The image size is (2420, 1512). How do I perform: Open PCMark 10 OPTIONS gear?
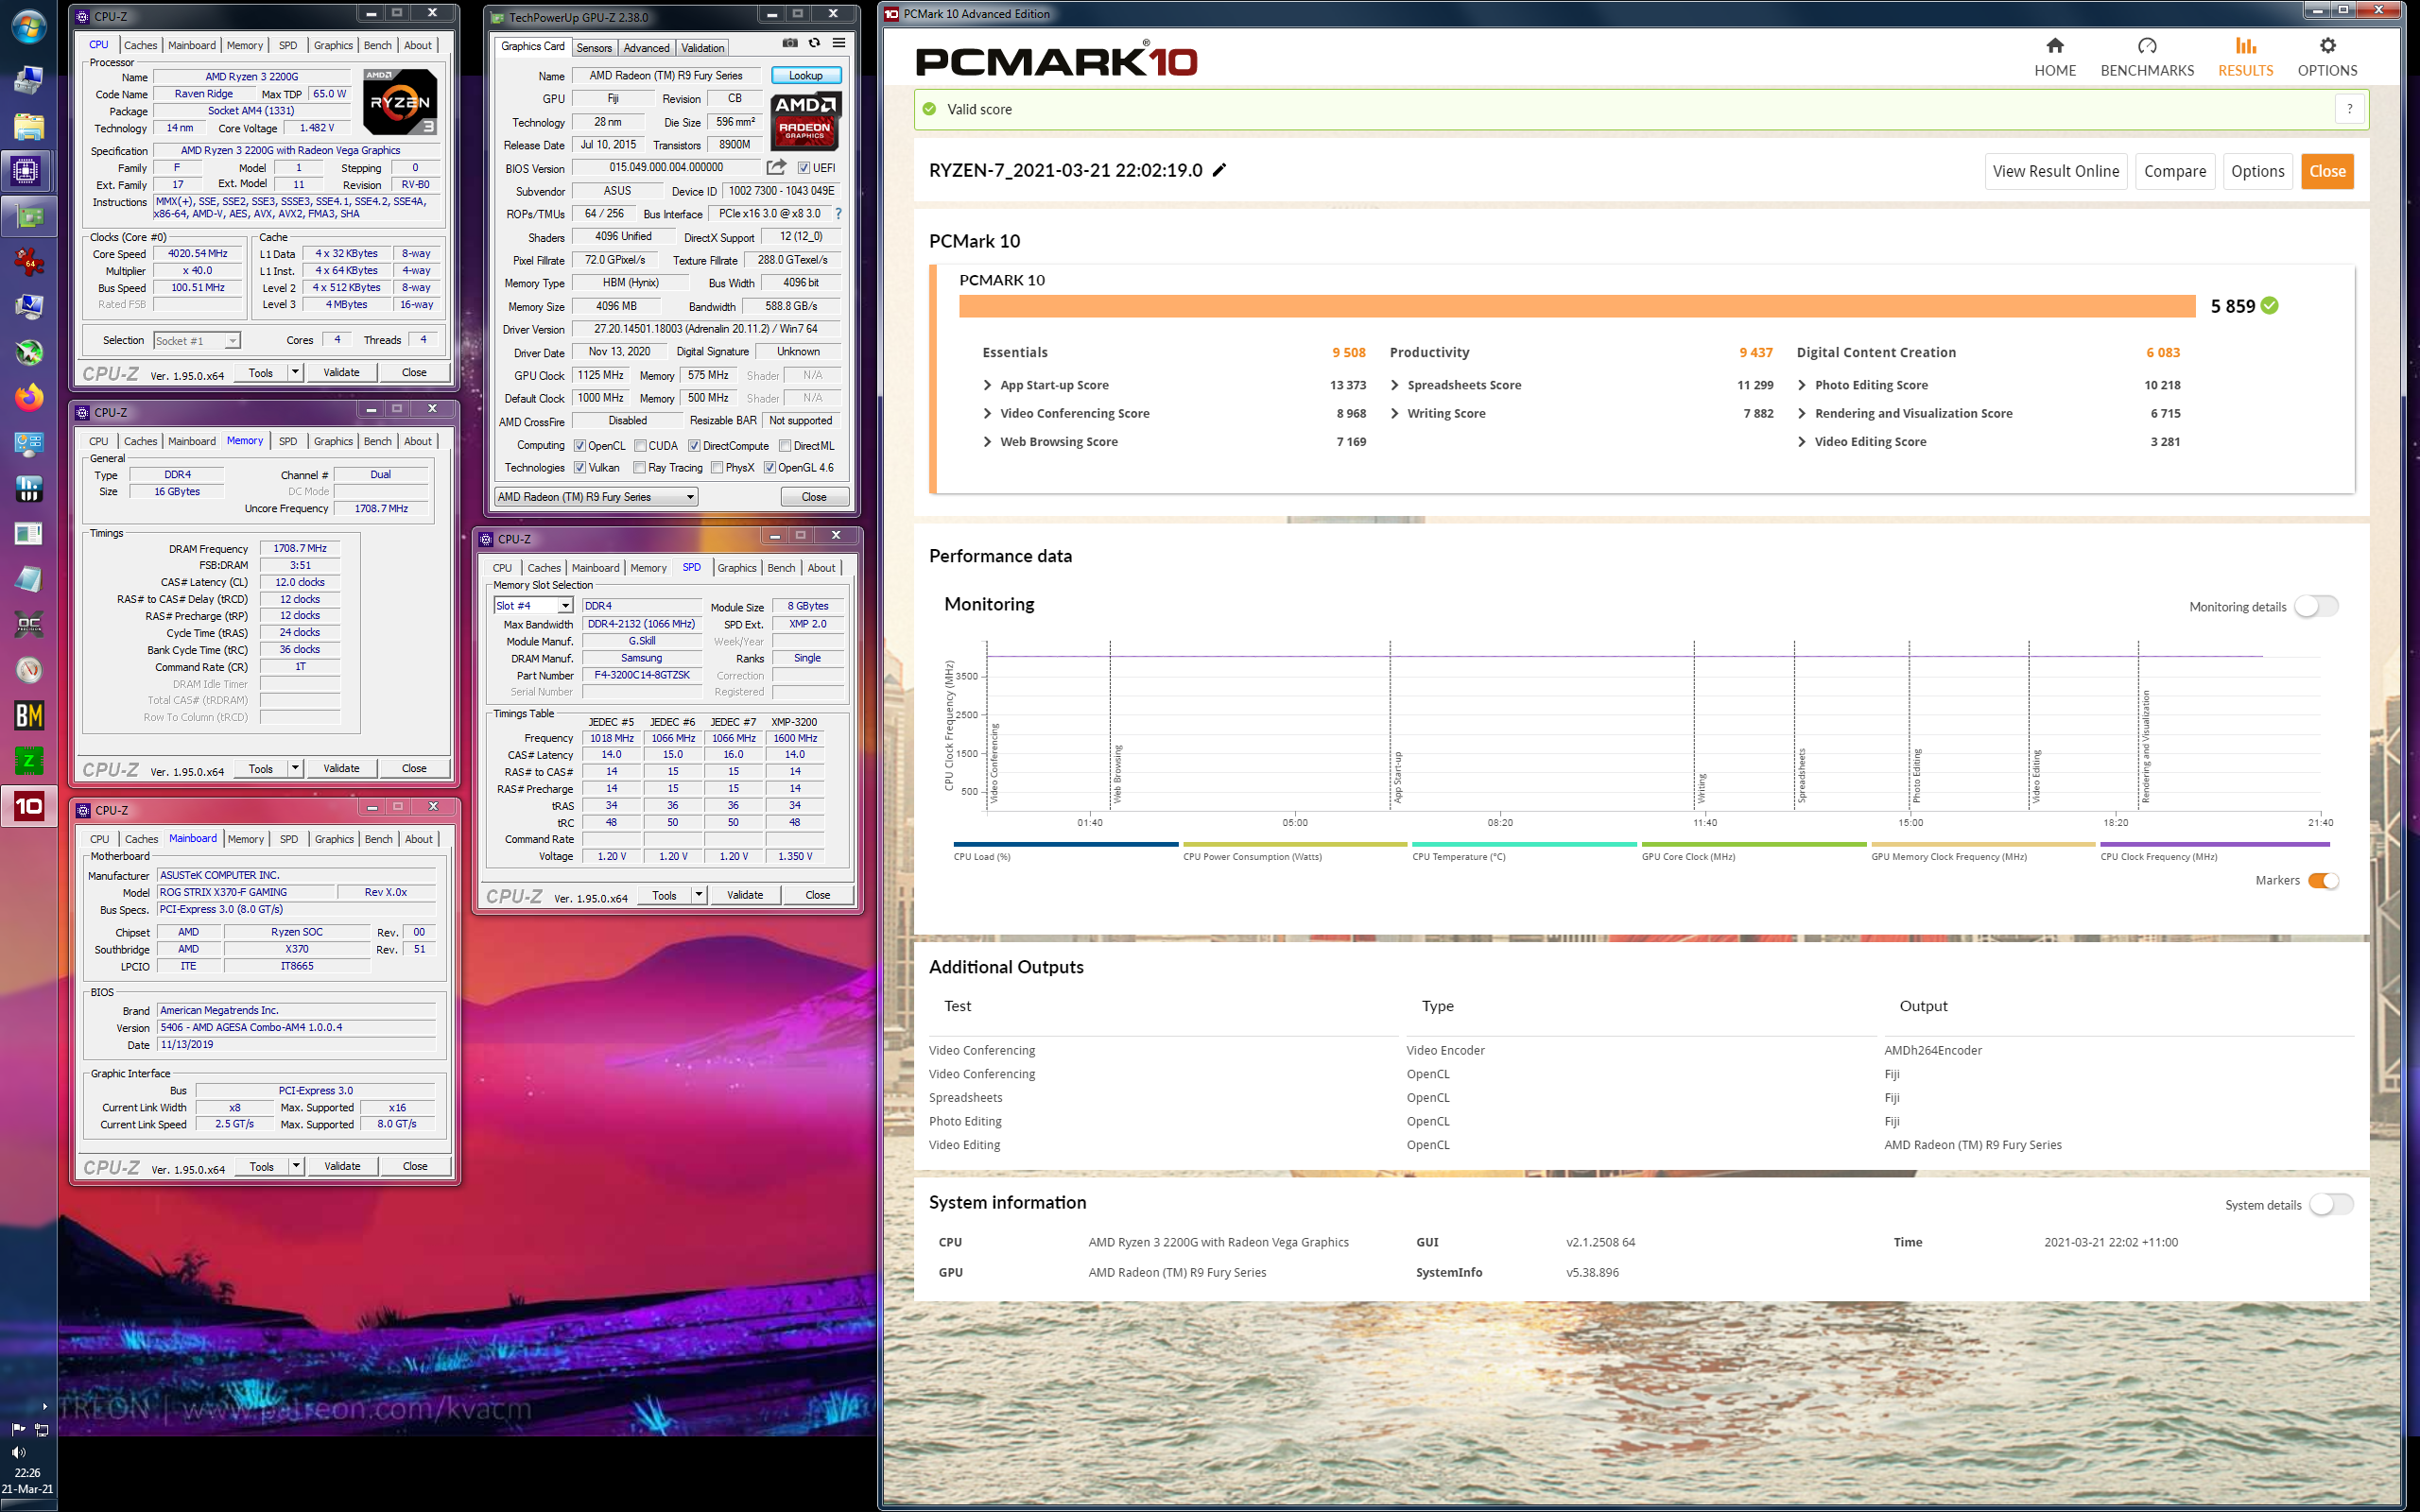[2327, 57]
